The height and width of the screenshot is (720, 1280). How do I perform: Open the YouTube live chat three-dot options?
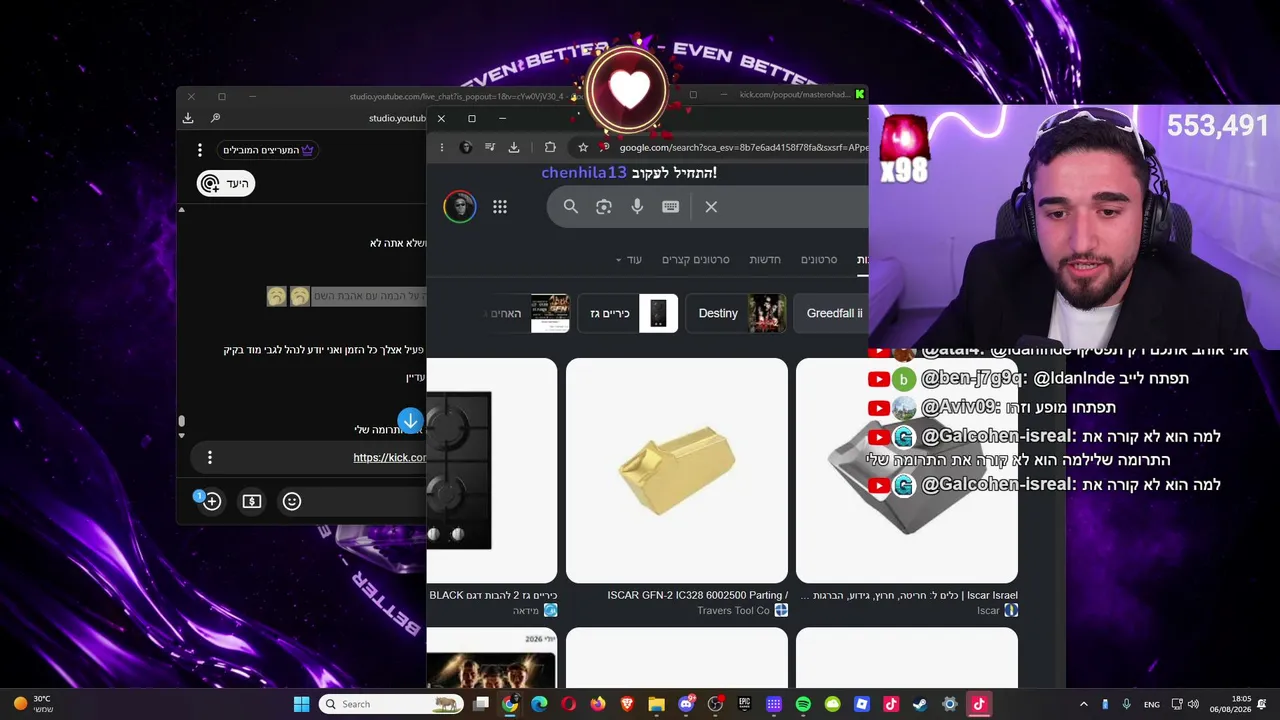(200, 150)
